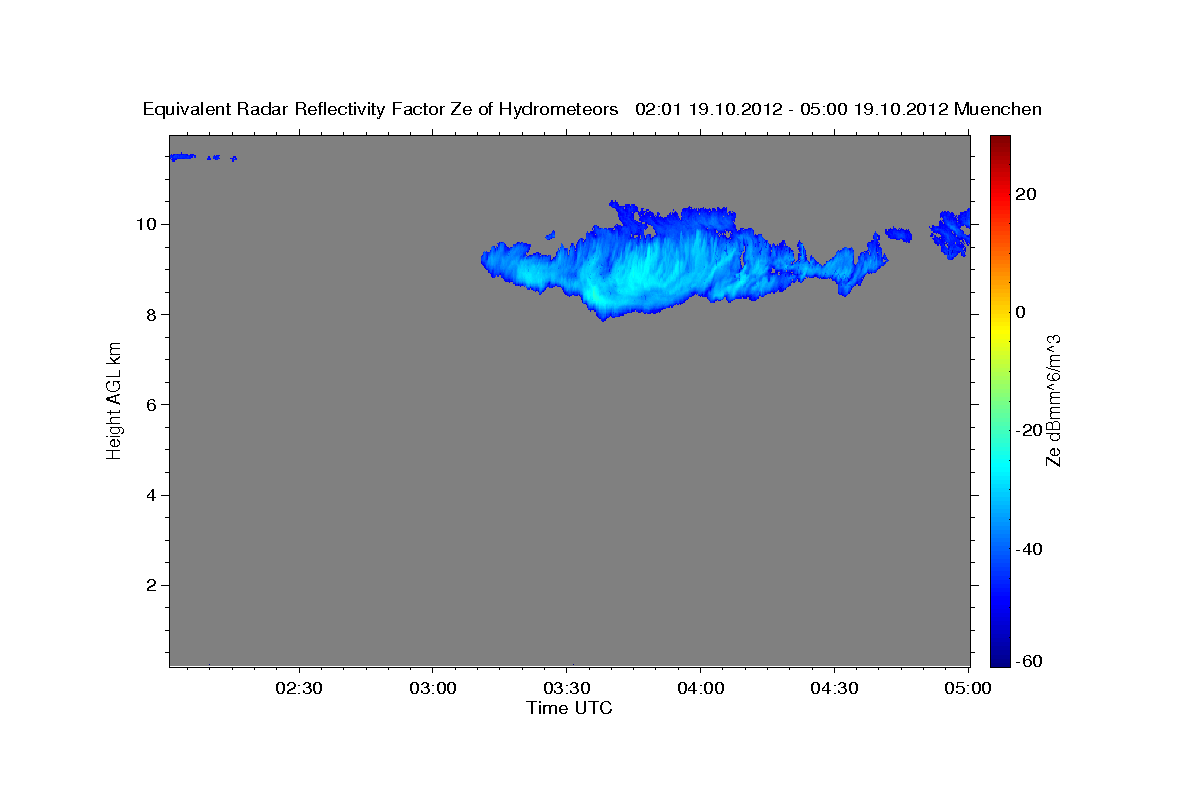Viewport: 1200px width, 800px height.
Task: Click the height tick label 6
Action: [x=152, y=404]
